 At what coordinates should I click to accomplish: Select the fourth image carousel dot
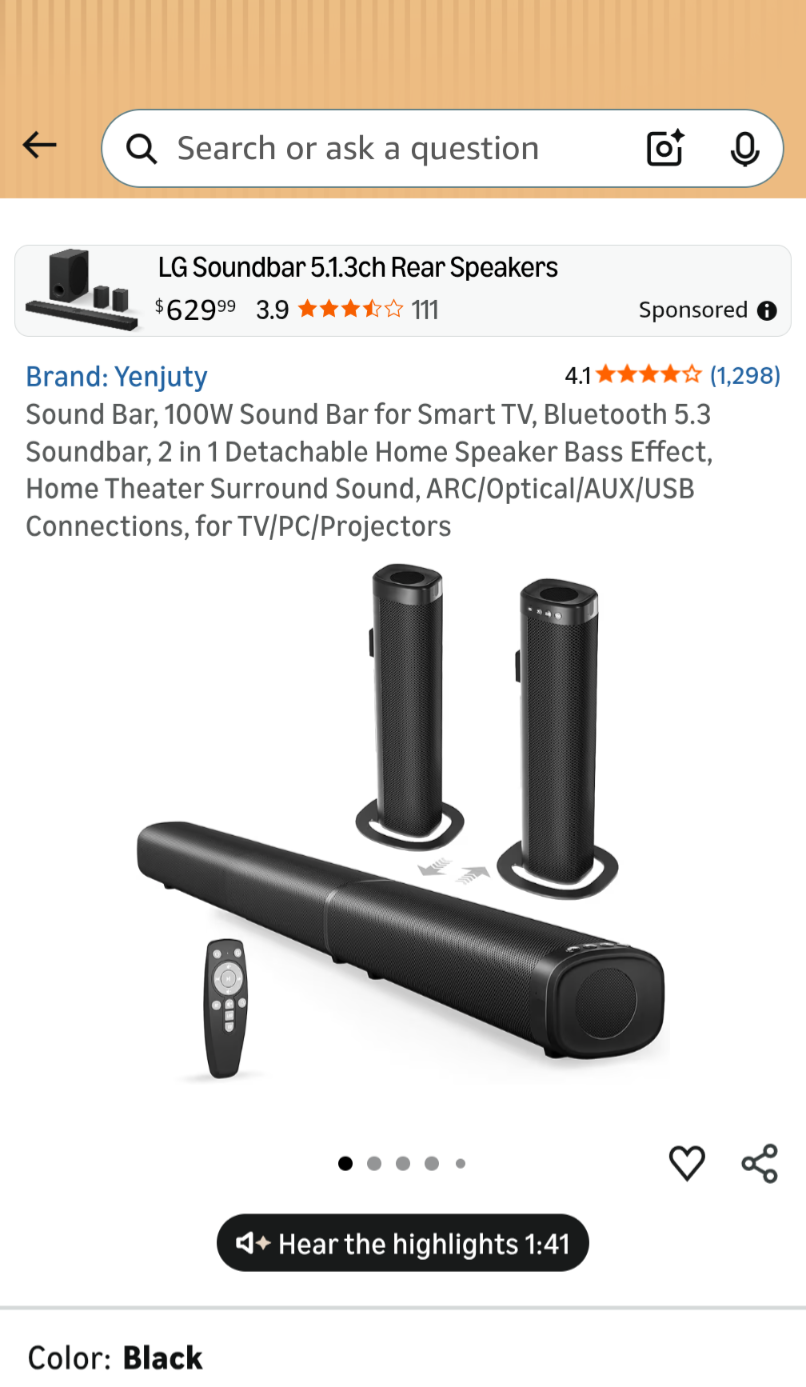click(x=431, y=1163)
